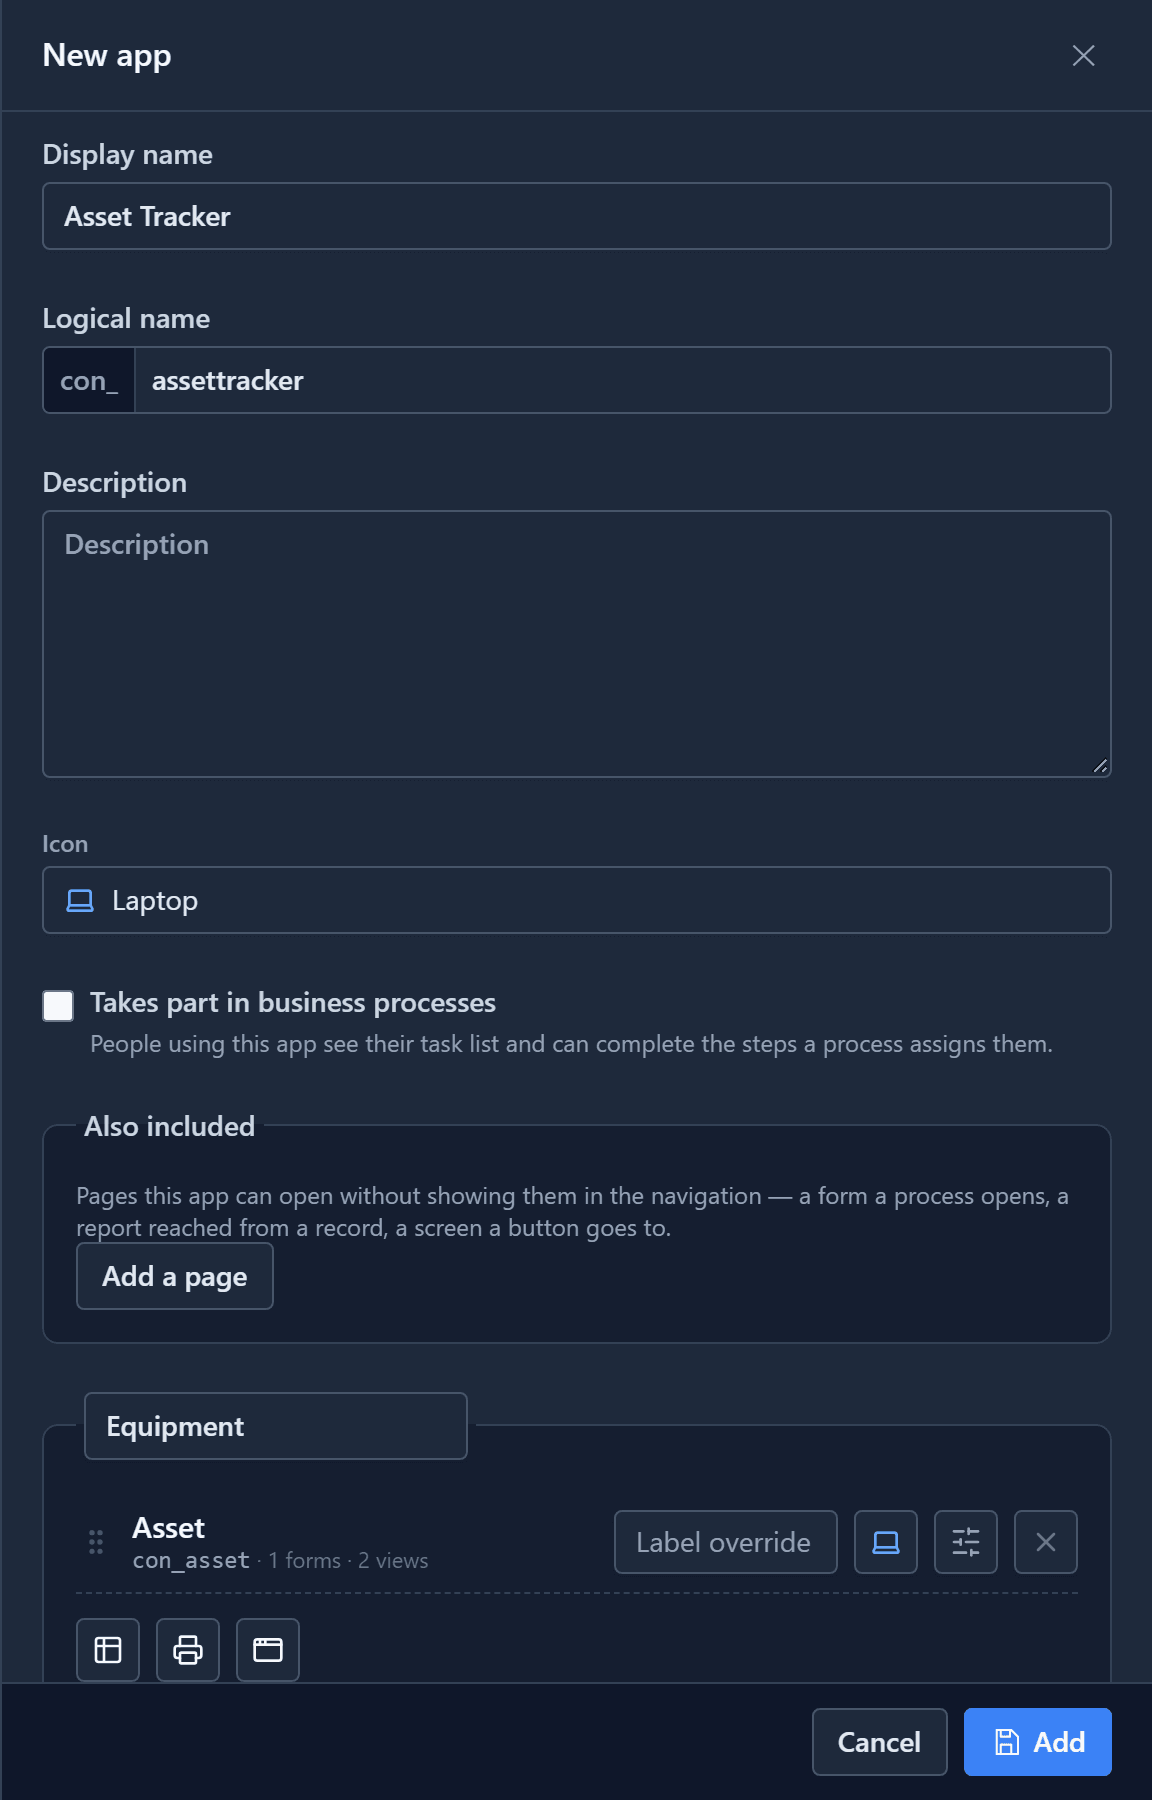Screen dimensions: 1152x1800
Task: Grab the Asset row drag handle
Action: [96, 1542]
